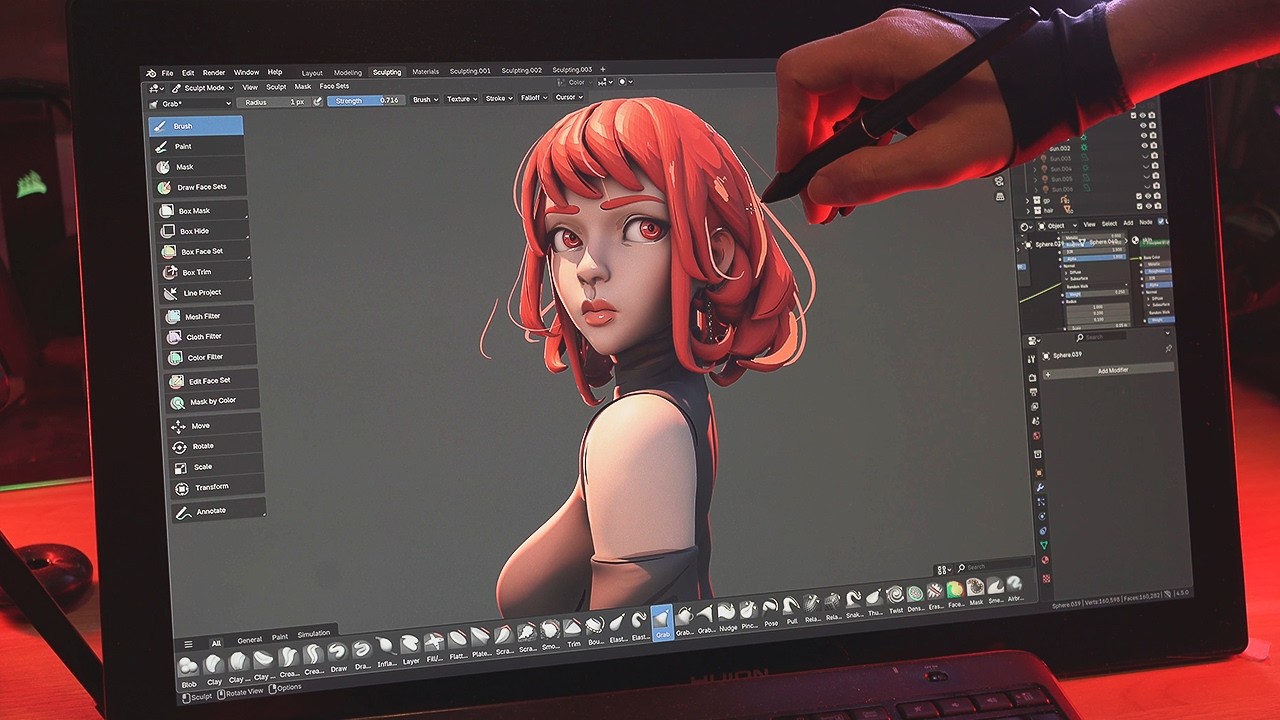Screen dimensions: 1280x720
Task: Select the highlighted Grab brush in shelf
Action: (x=662, y=622)
